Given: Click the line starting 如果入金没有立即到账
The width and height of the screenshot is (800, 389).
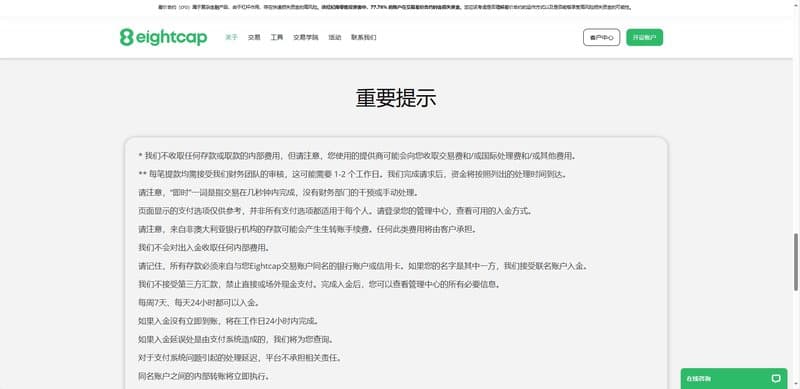Looking at the screenshot, I should [x=229, y=321].
